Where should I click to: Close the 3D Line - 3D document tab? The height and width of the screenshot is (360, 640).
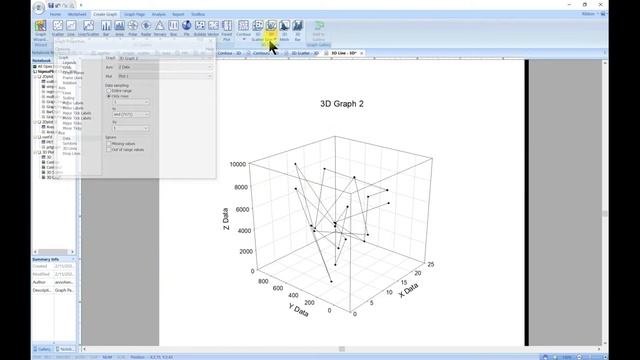coord(362,53)
